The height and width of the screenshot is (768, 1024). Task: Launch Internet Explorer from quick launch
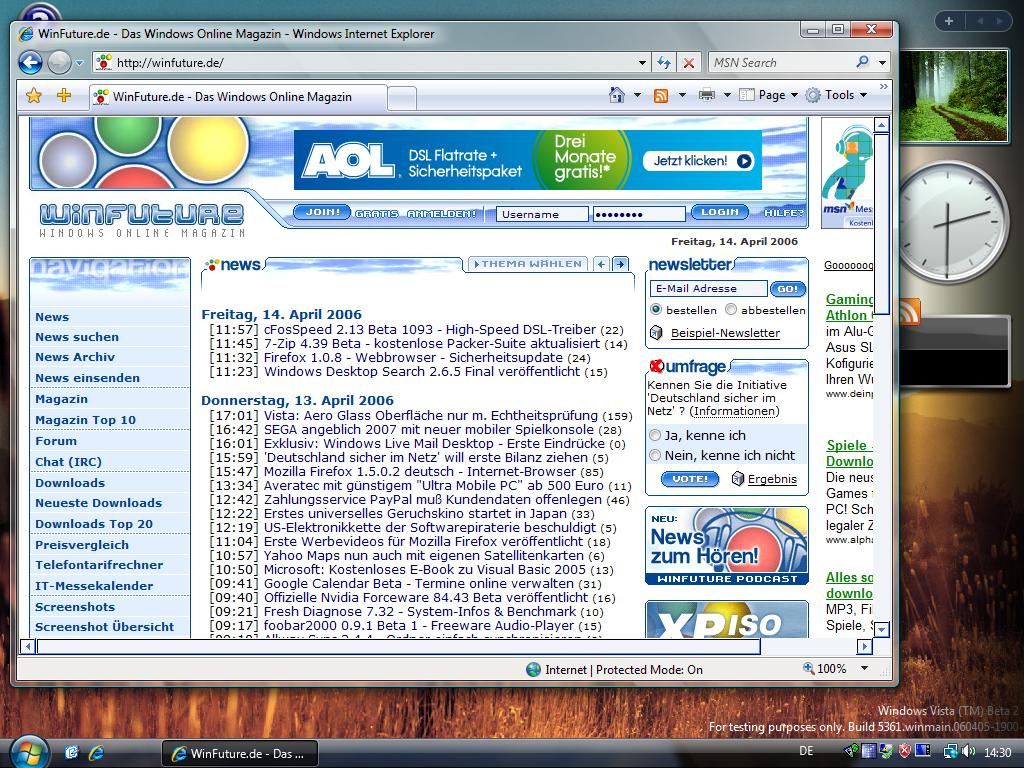[96, 753]
